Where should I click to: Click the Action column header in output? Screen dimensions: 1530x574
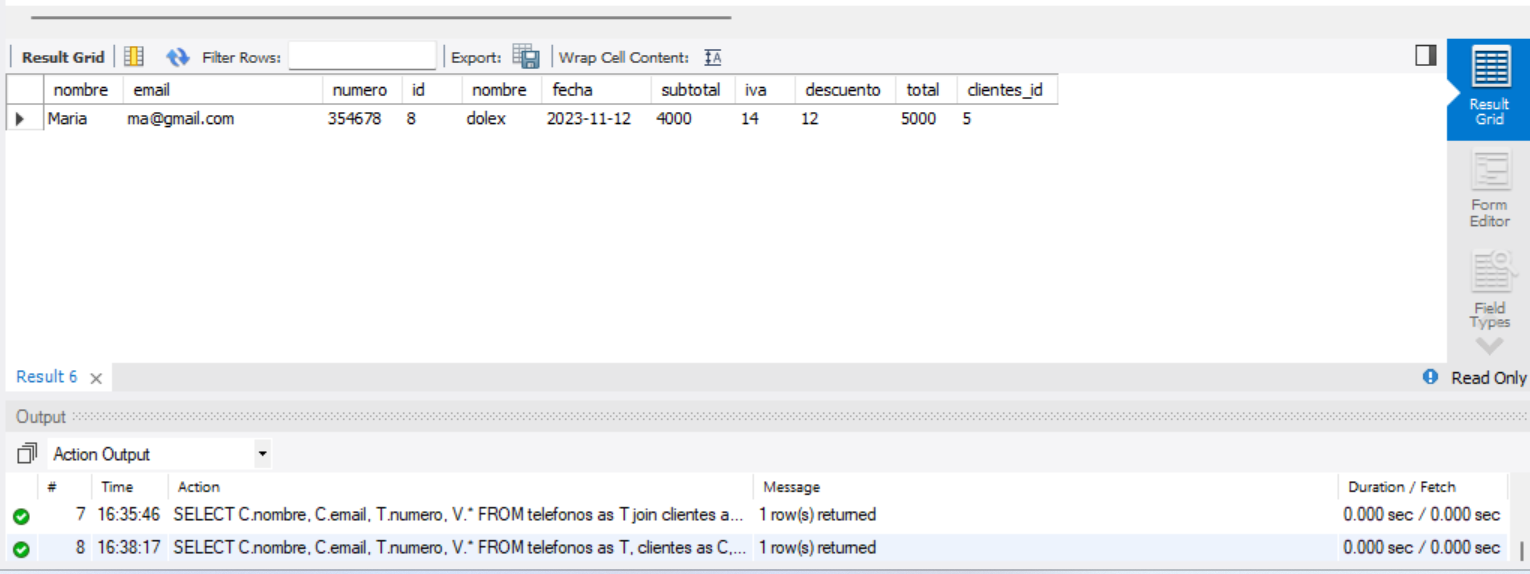coord(461,487)
